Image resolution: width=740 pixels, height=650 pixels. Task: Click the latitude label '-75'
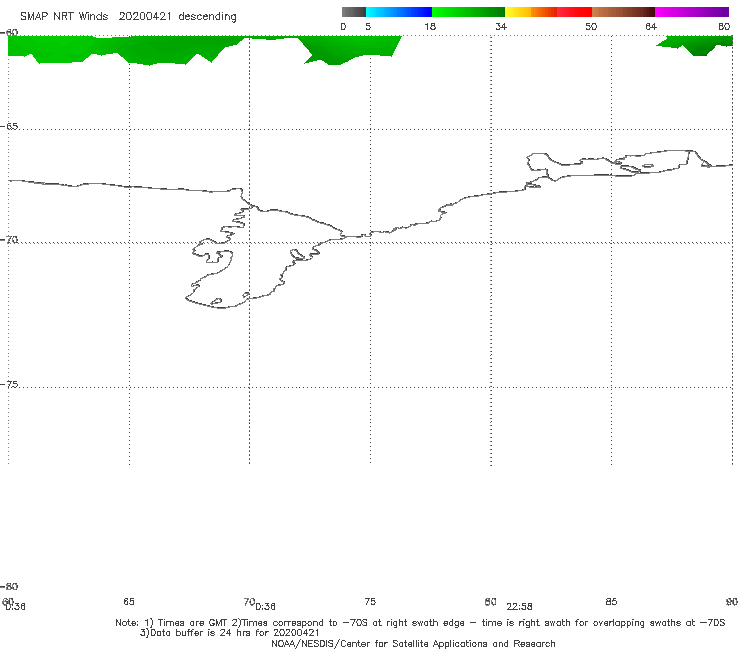9,384
